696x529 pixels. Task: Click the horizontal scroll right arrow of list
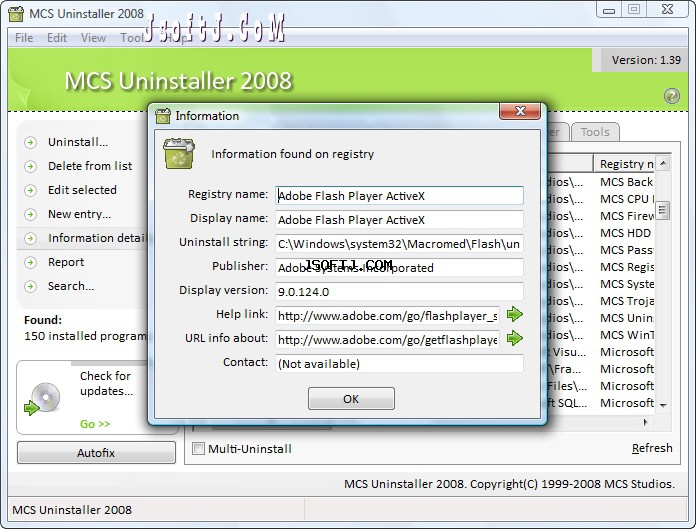645,422
